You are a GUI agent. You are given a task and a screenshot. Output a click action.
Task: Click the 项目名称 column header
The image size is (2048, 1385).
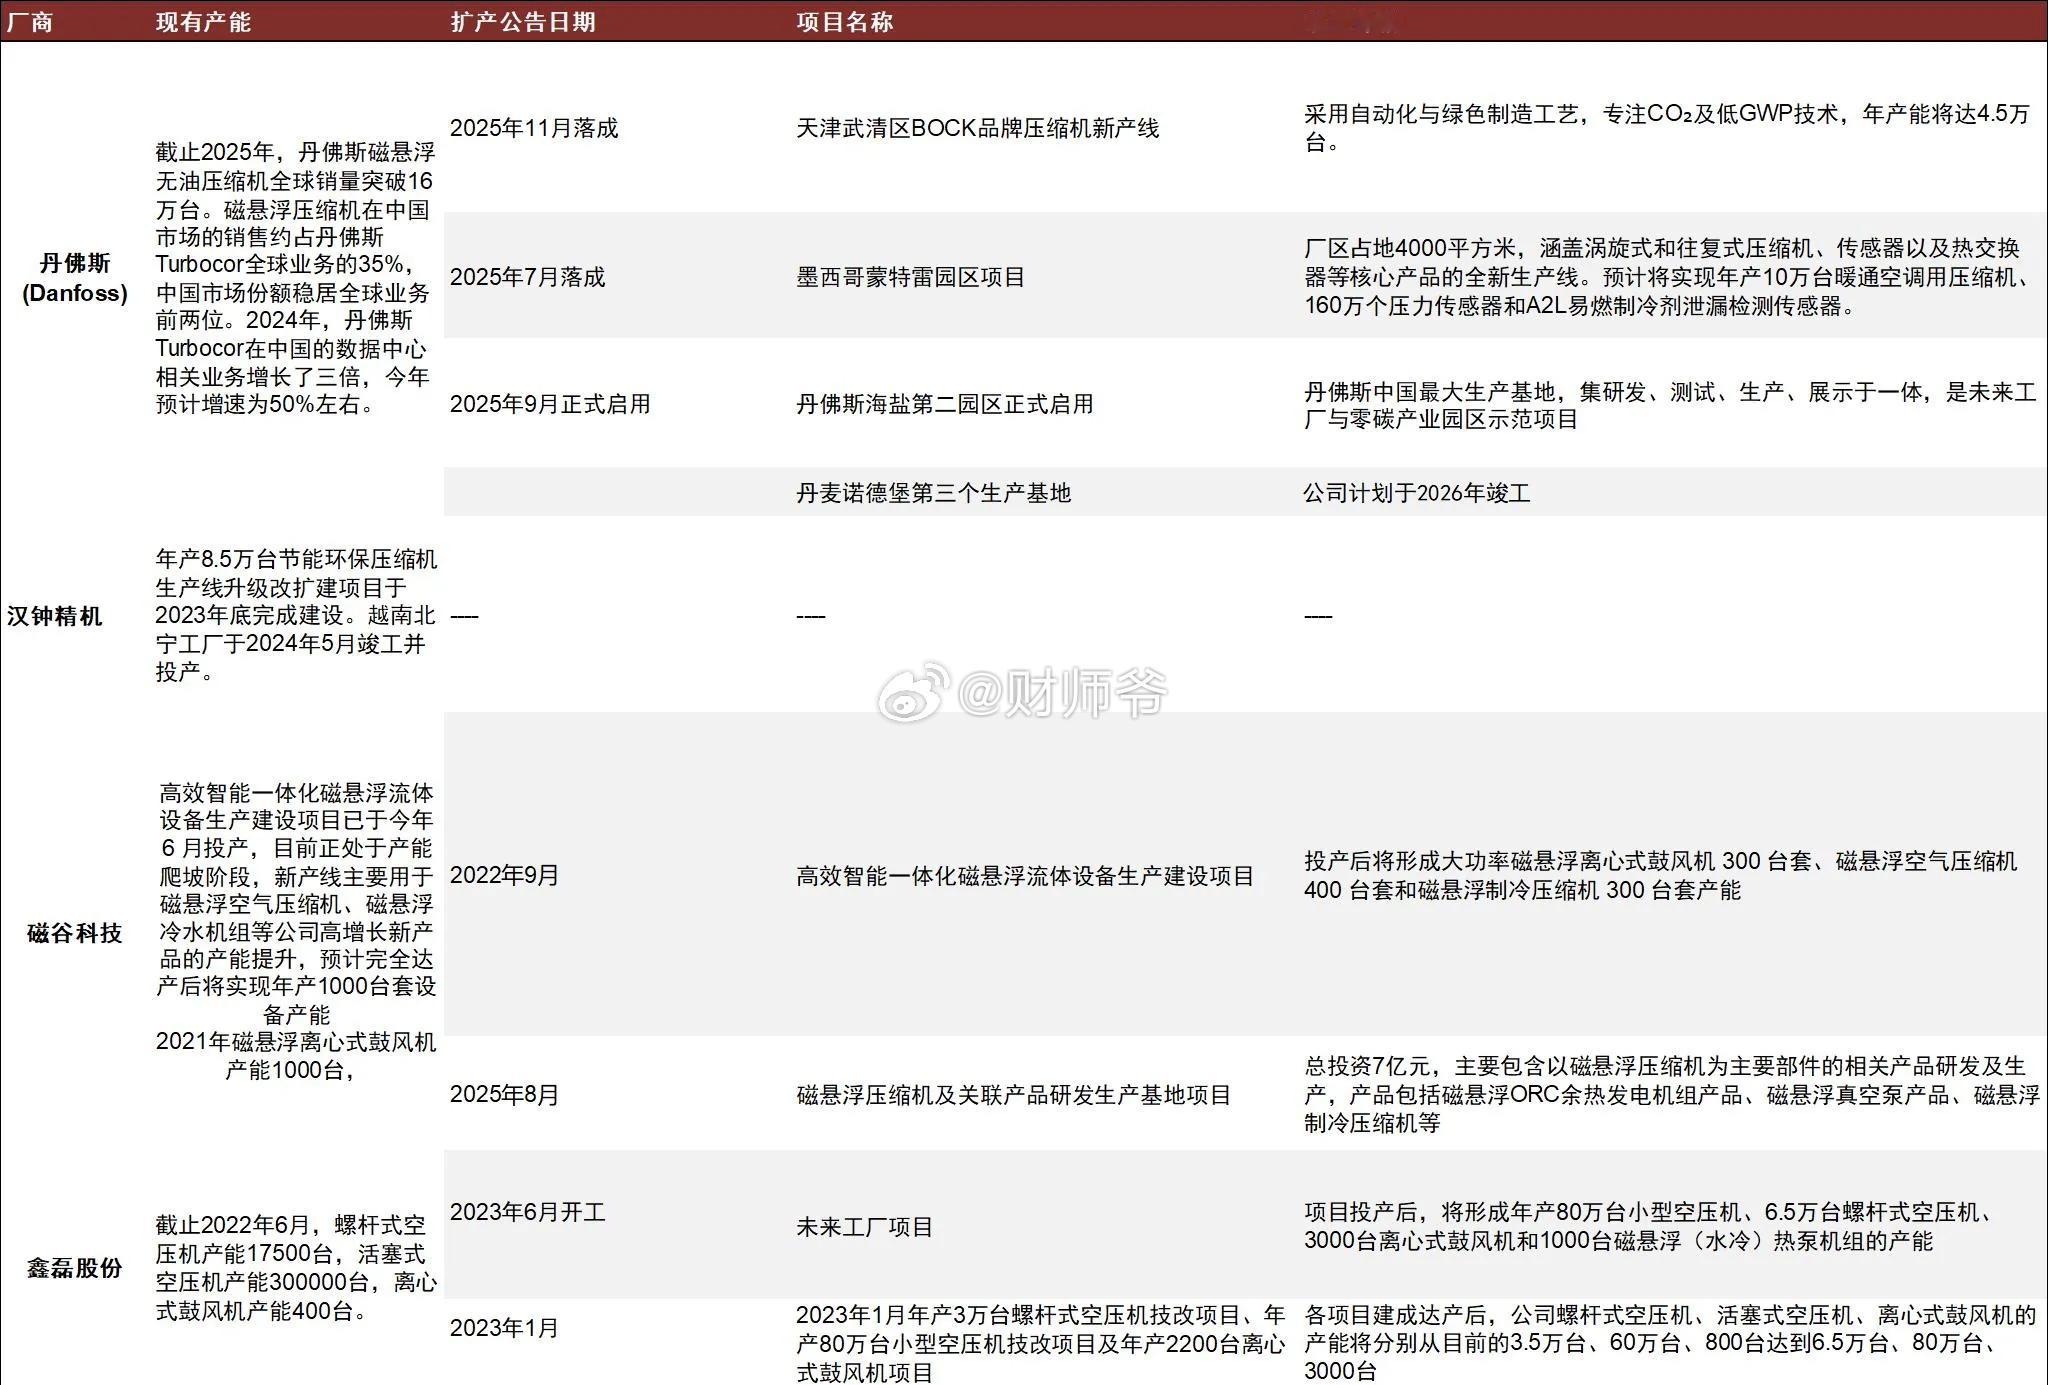click(x=844, y=22)
